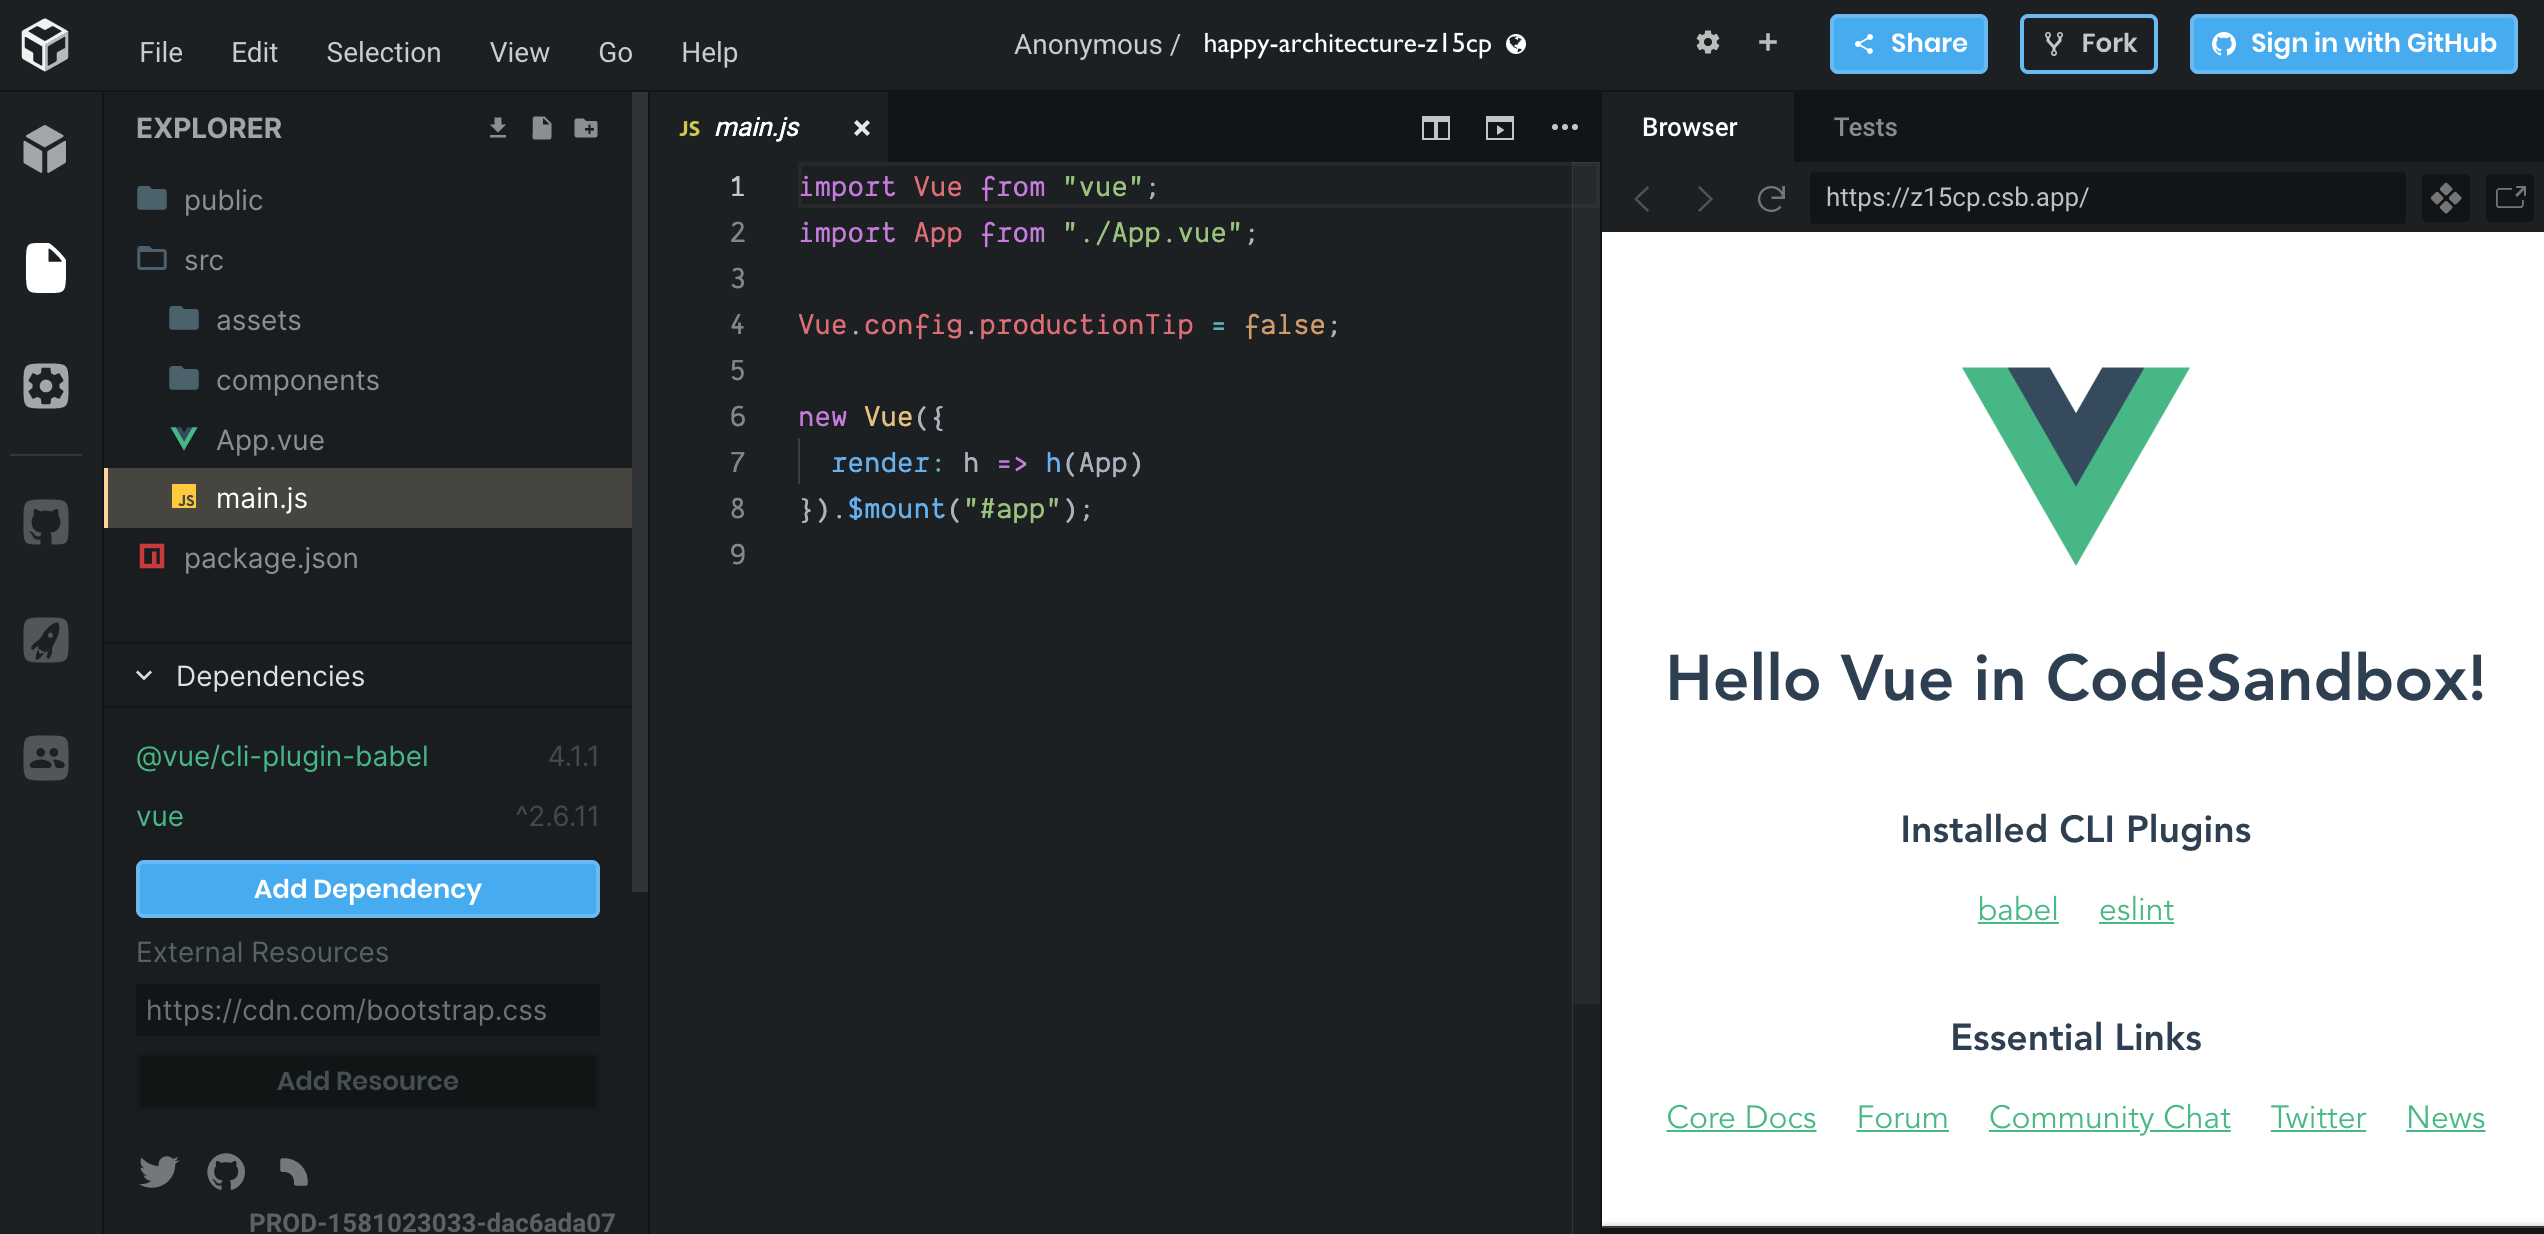Open the GitHub panel in activity bar

pyautogui.click(x=45, y=522)
